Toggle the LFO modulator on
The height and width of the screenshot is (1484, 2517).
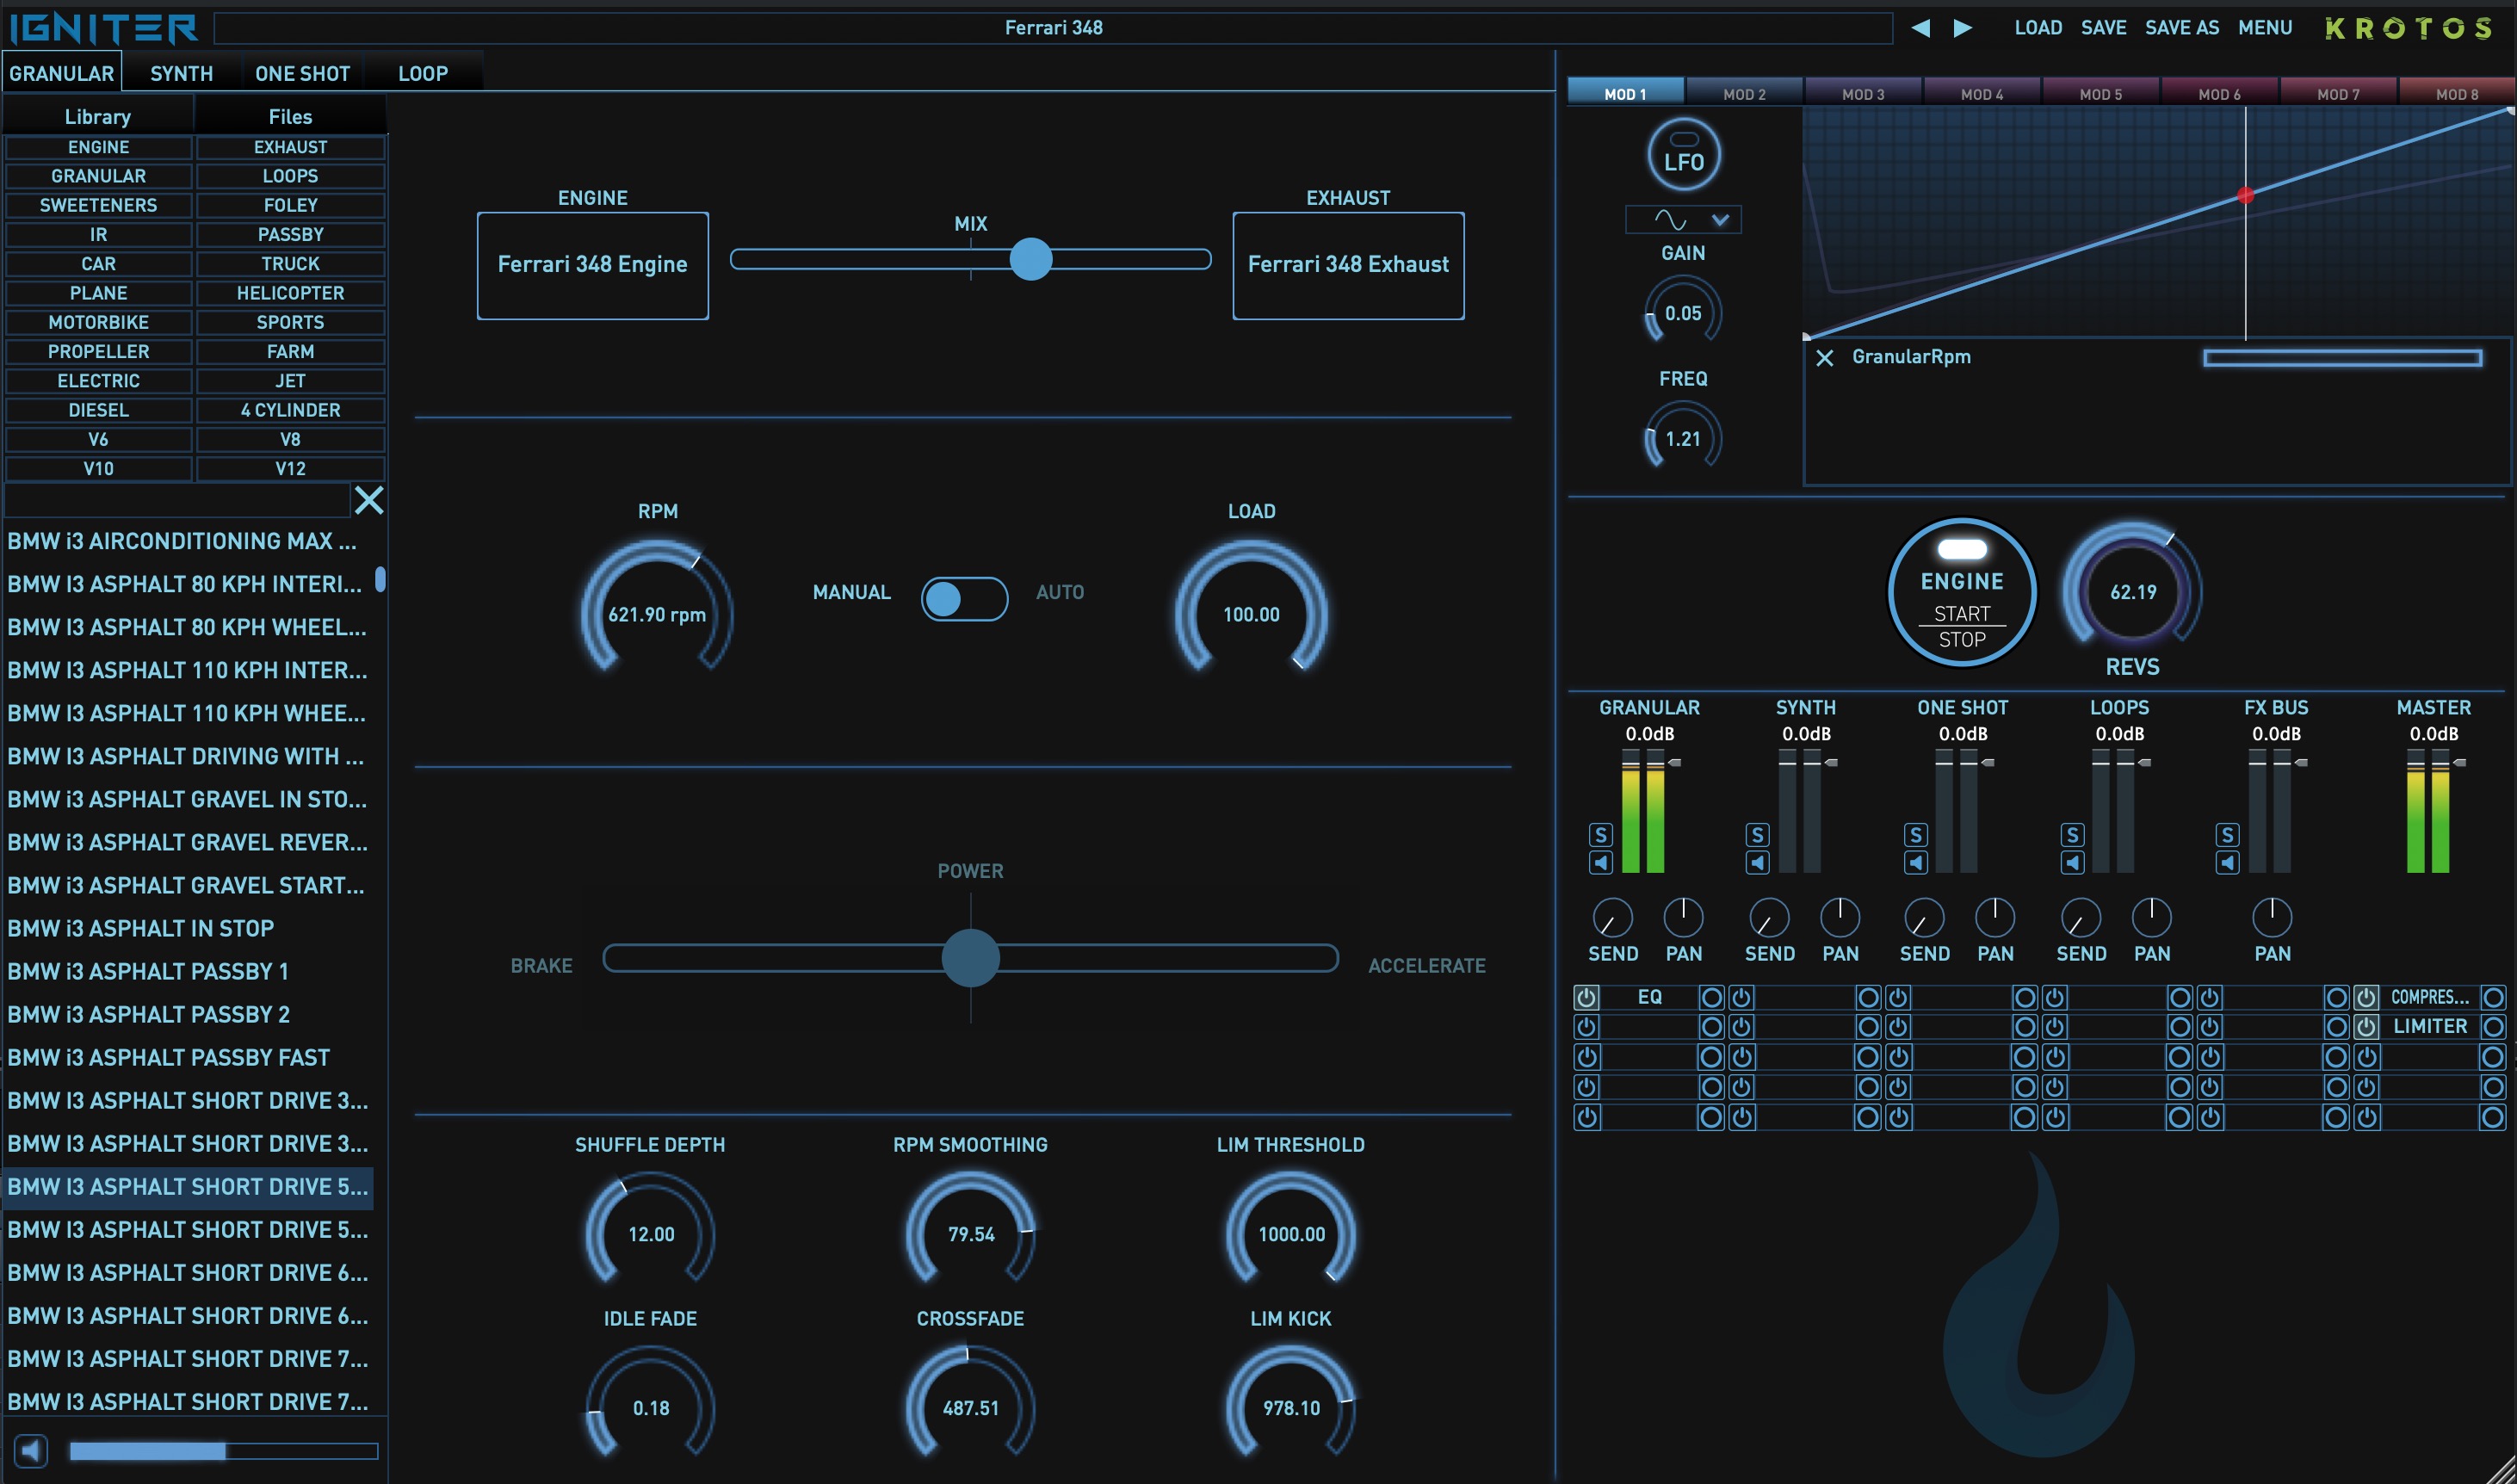(1684, 155)
